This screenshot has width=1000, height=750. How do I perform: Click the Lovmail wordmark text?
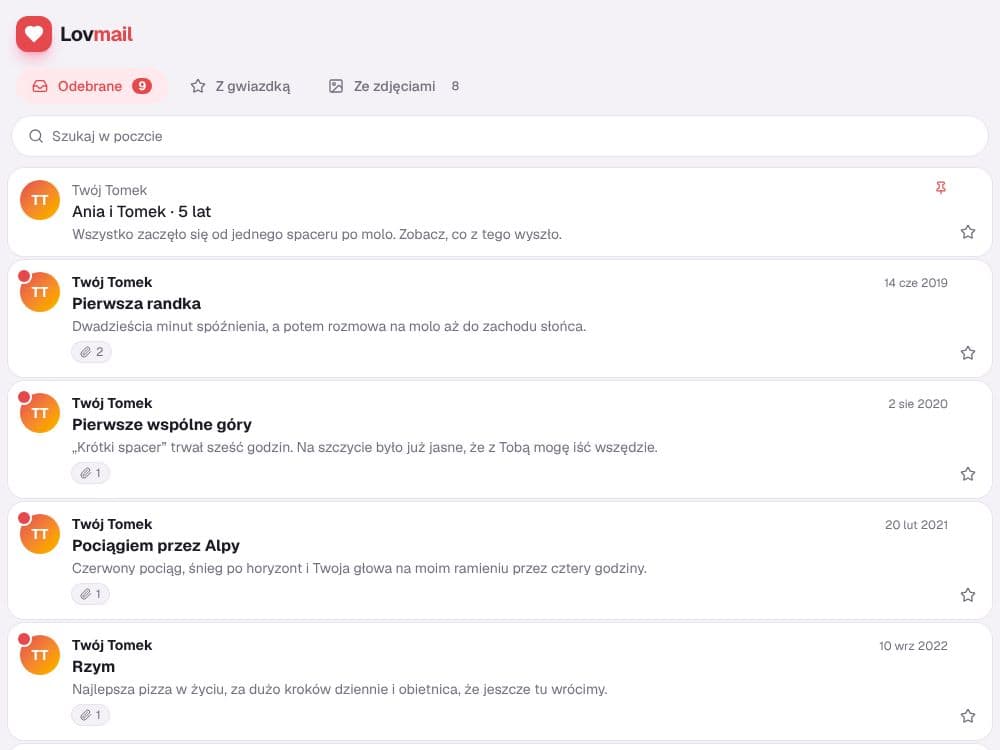[x=96, y=34]
